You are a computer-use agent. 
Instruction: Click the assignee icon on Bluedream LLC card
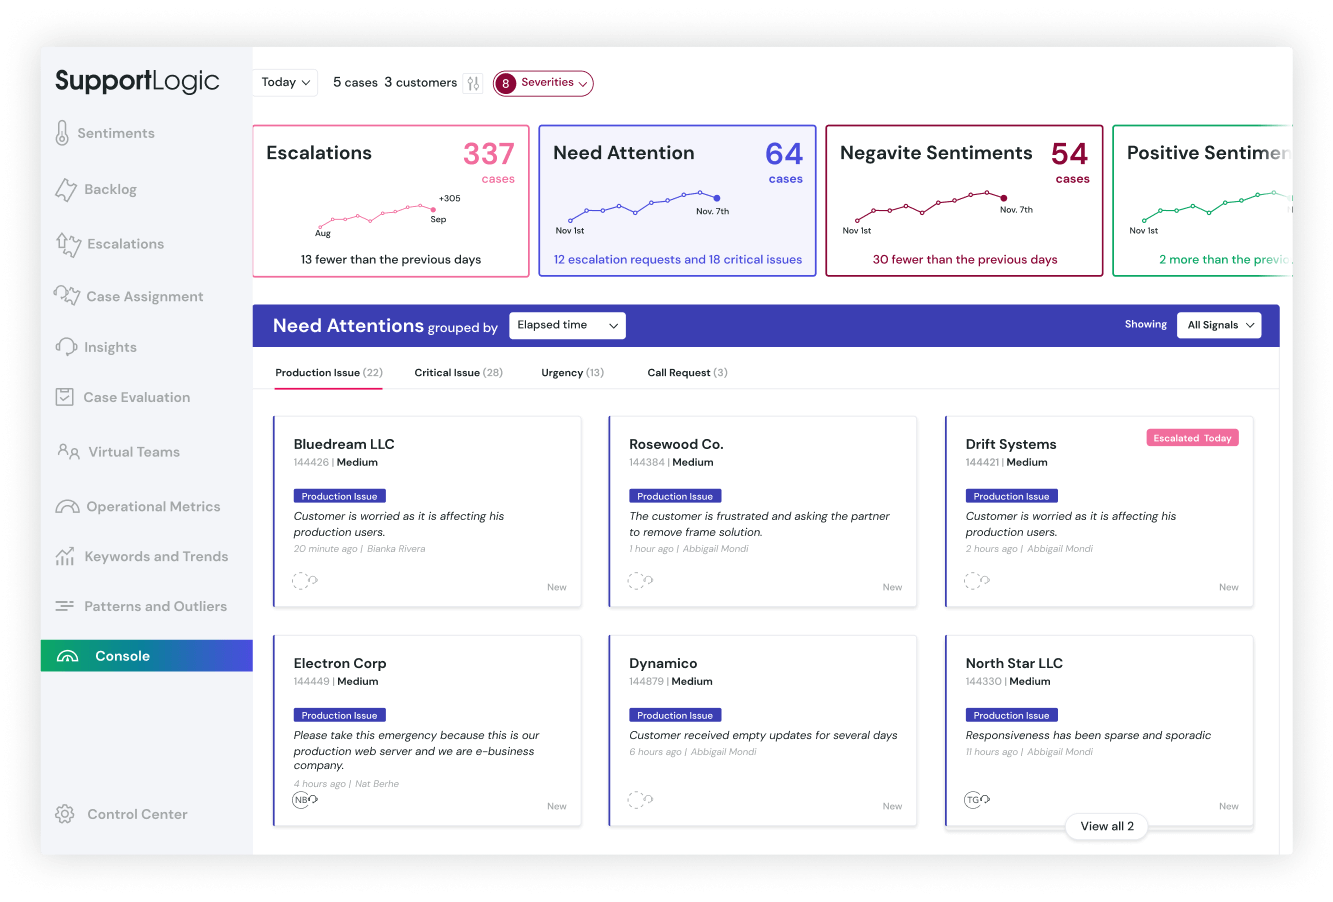coord(304,580)
